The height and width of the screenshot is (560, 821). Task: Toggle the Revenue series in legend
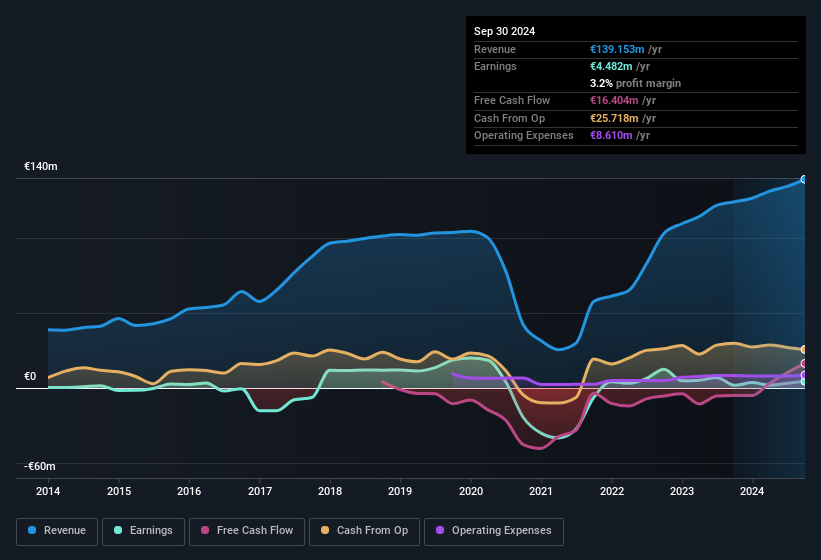click(x=57, y=531)
